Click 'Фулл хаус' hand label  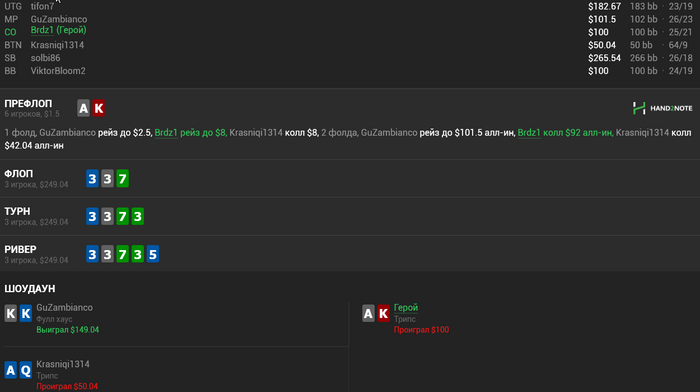pos(54,319)
